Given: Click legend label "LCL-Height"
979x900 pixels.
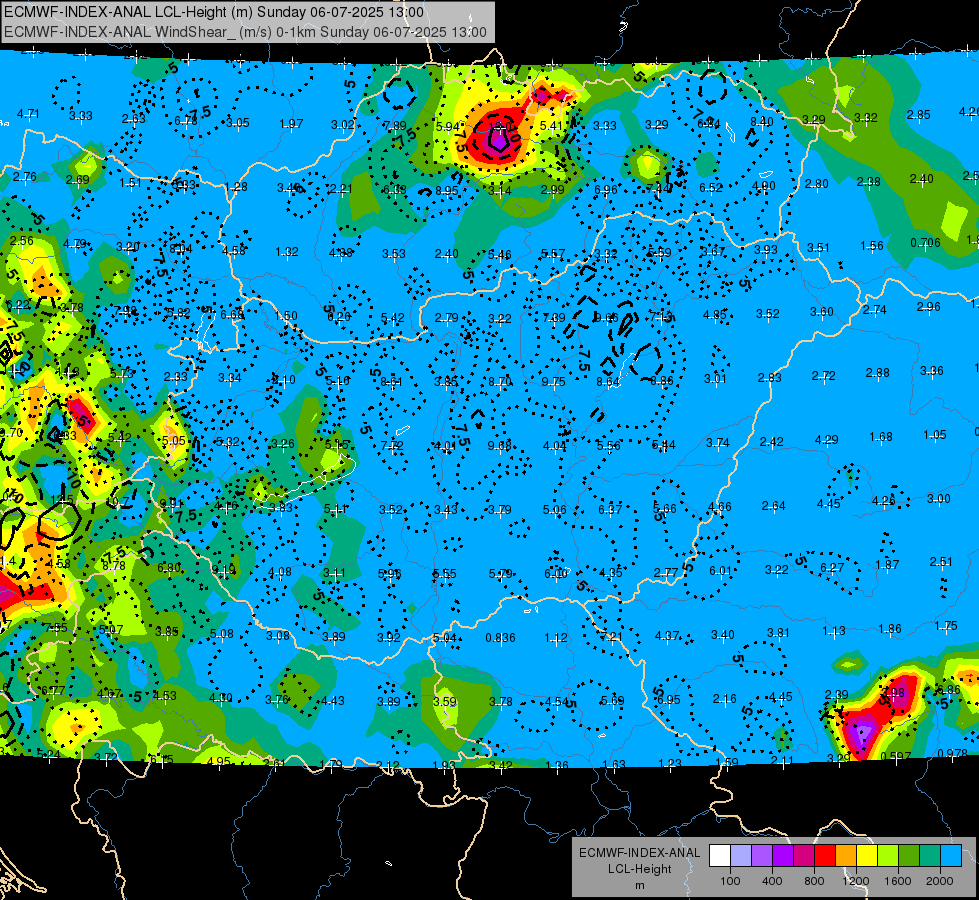Looking at the screenshot, I should tap(639, 869).
